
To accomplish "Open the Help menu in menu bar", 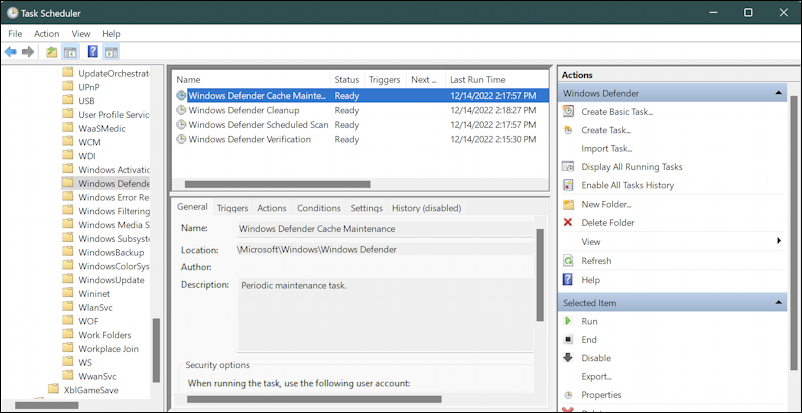I will pyautogui.click(x=111, y=34).
